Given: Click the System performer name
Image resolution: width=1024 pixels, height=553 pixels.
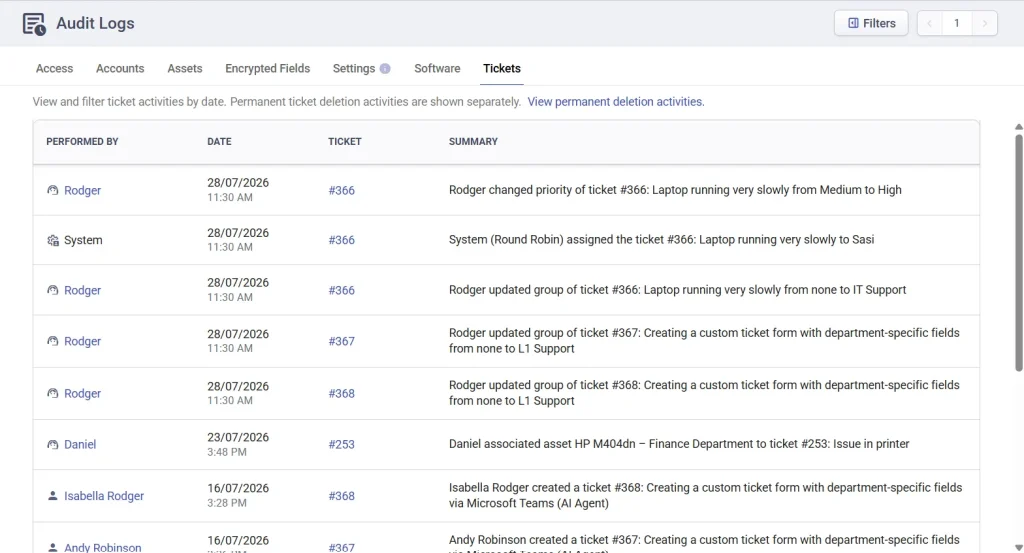Looking at the screenshot, I should (83, 240).
